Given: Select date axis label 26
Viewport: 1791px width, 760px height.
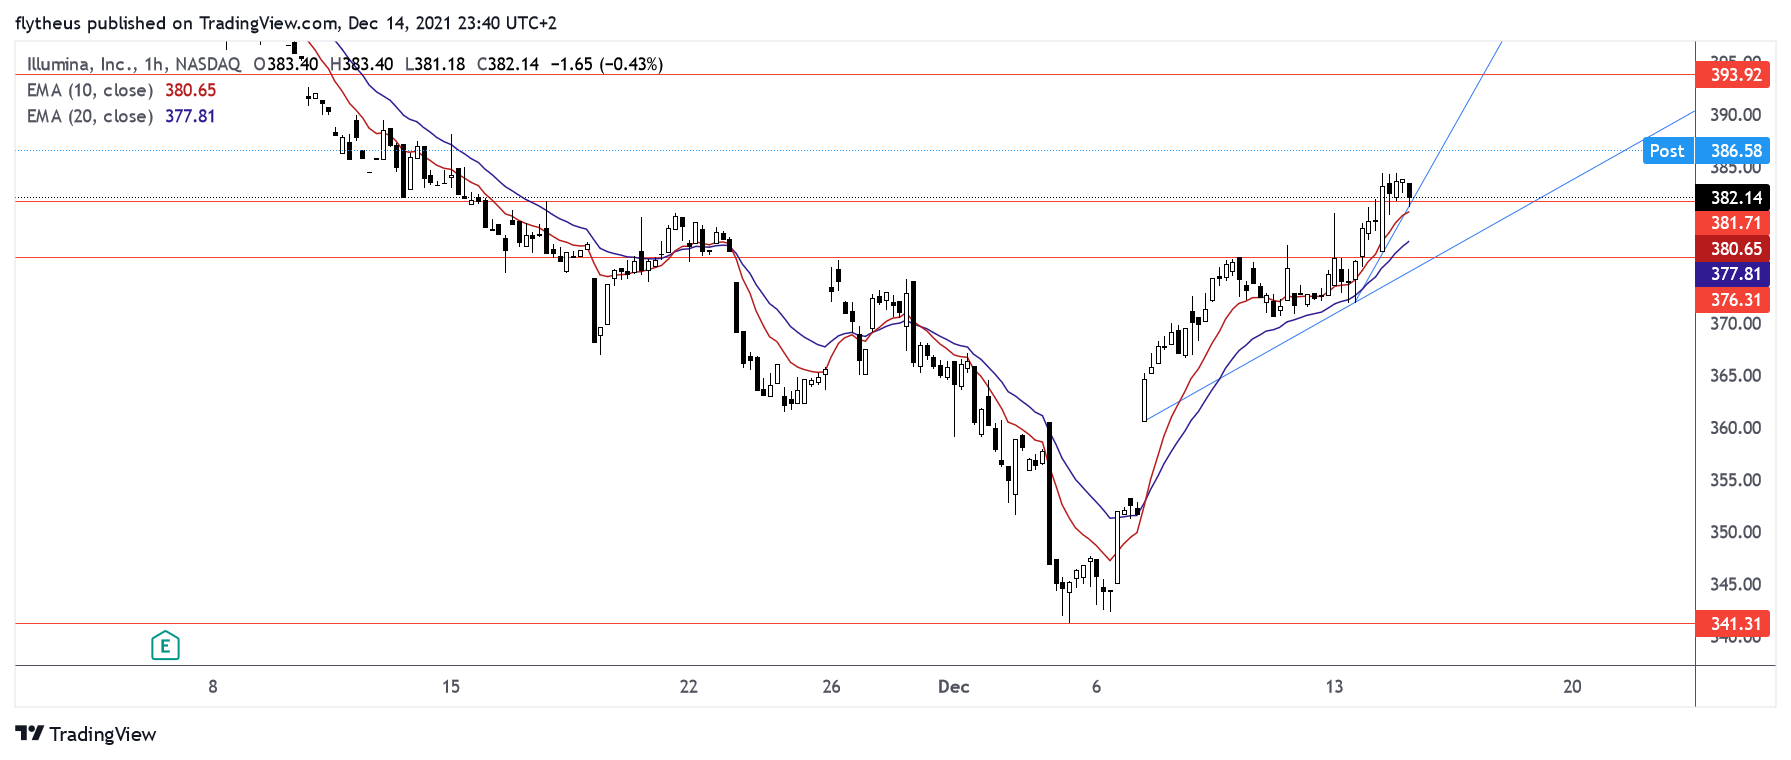Looking at the screenshot, I should click(831, 686).
